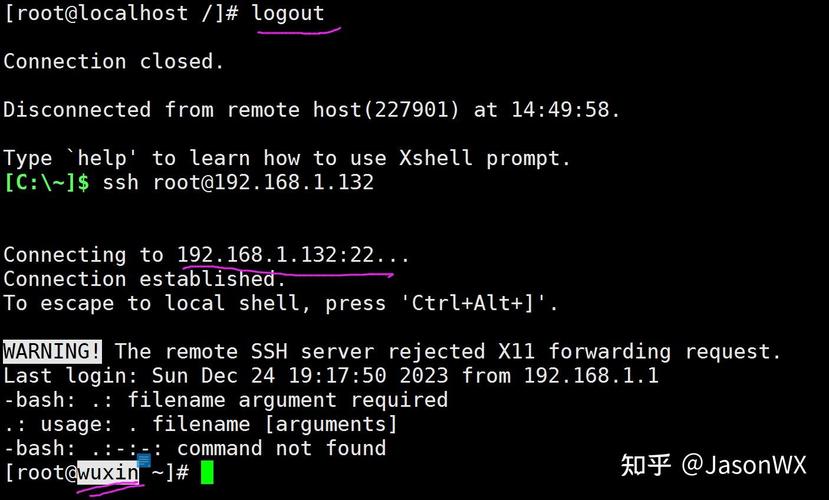829x500 pixels.
Task: Click the @JasonWX watermark
Action: point(745,465)
